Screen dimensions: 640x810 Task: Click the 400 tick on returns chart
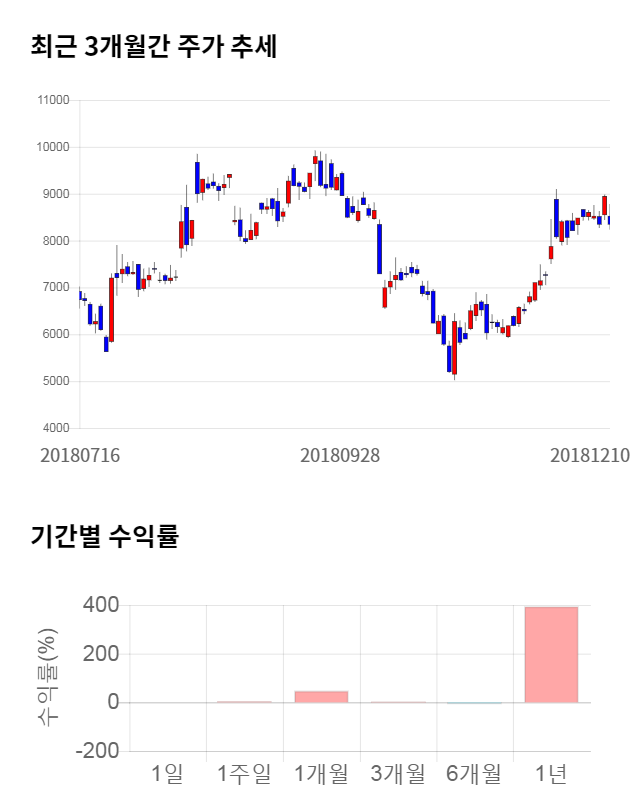(x=103, y=605)
